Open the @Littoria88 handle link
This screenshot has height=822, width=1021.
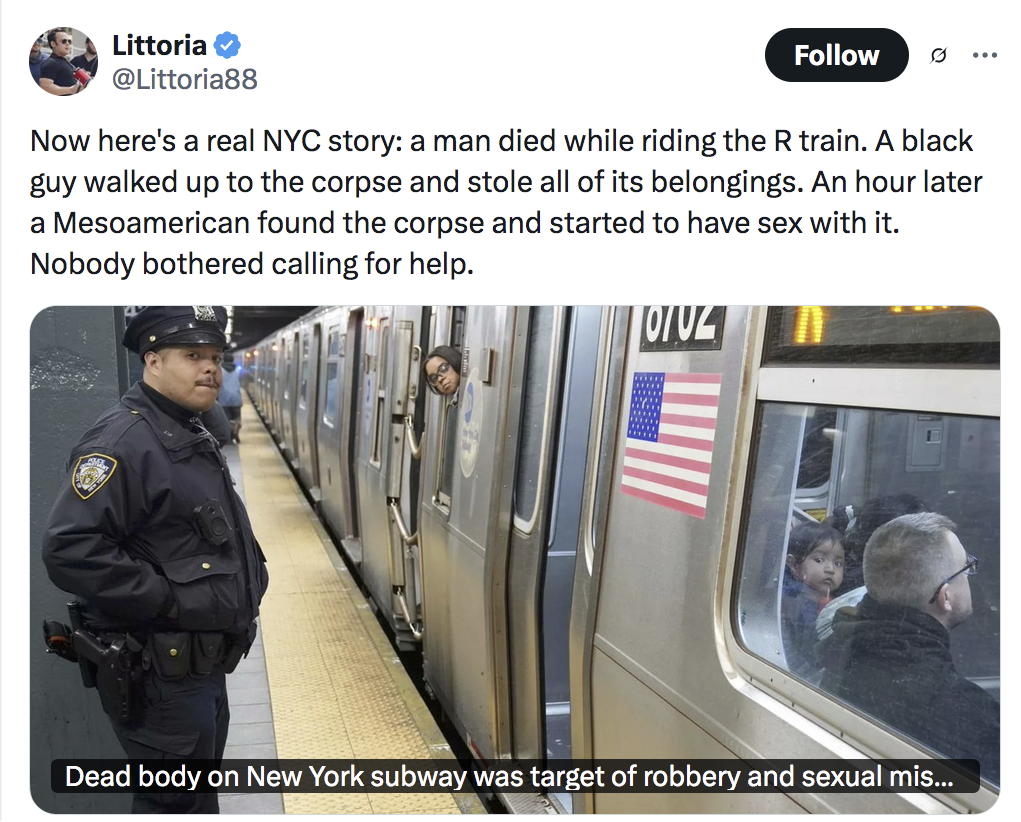pos(185,79)
